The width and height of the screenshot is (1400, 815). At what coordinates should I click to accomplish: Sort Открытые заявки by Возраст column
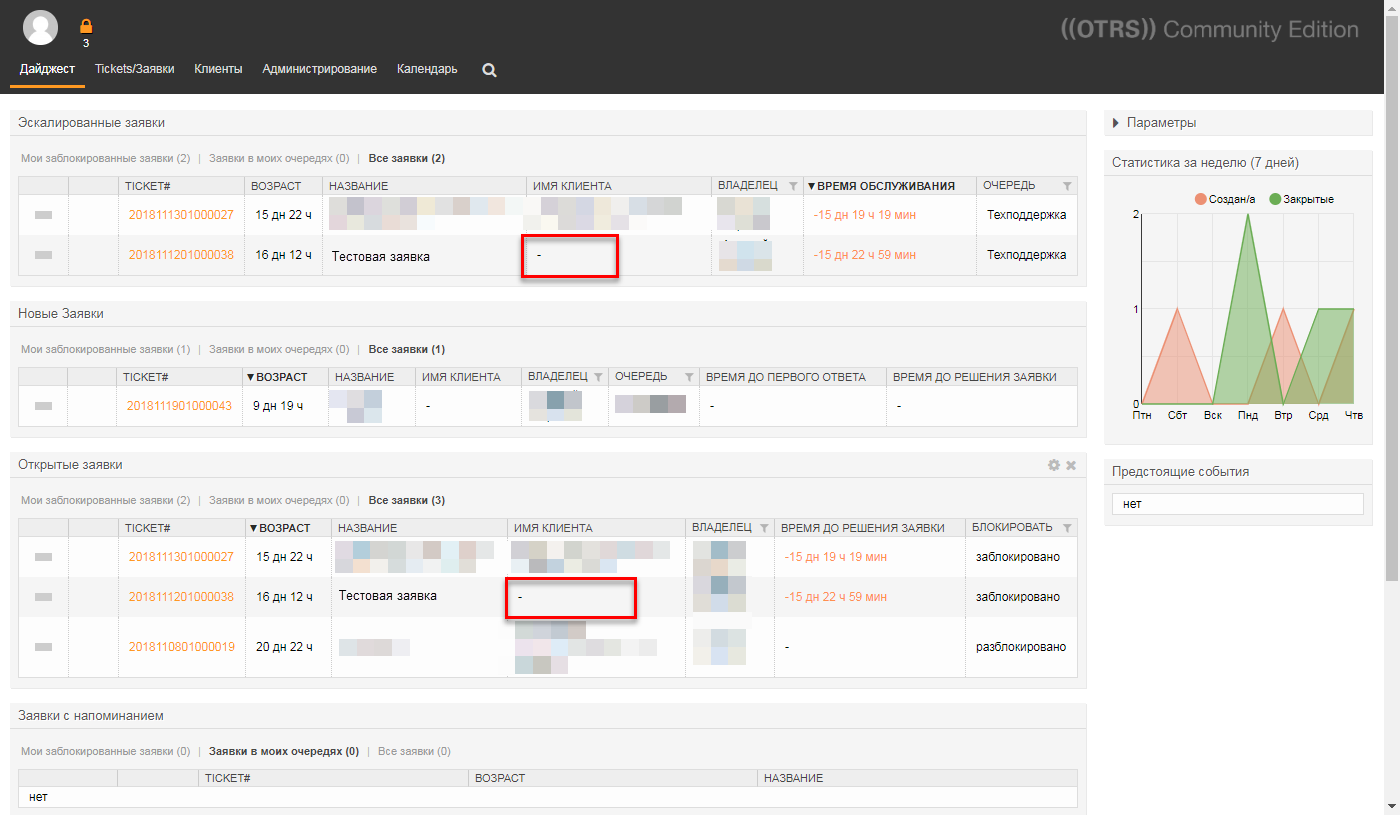(x=280, y=528)
